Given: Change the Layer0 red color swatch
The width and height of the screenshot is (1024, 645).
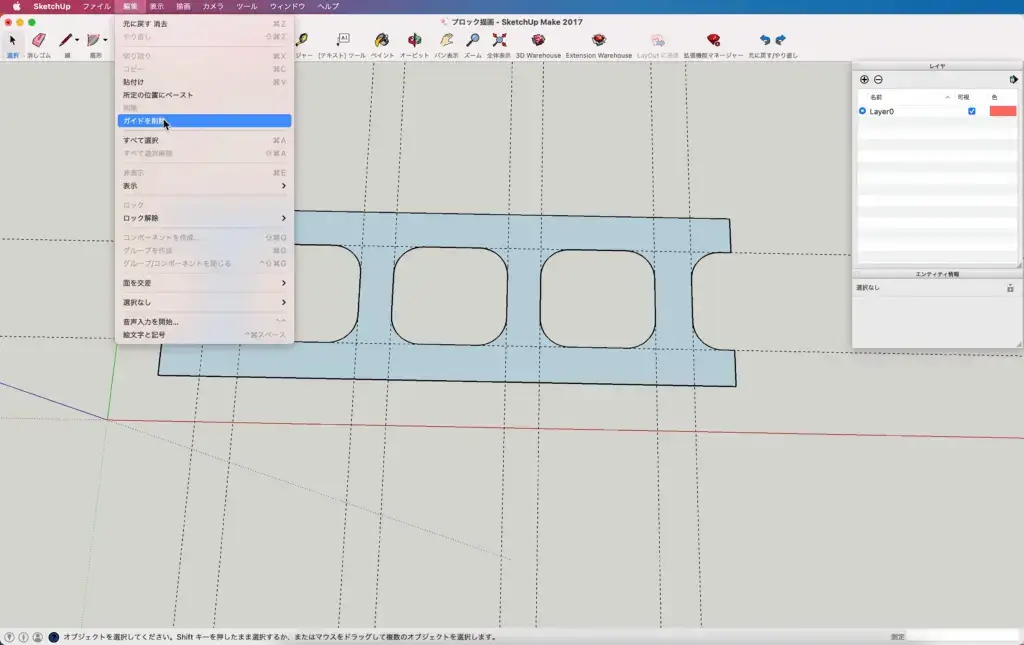Looking at the screenshot, I should pyautogui.click(x=1002, y=112).
